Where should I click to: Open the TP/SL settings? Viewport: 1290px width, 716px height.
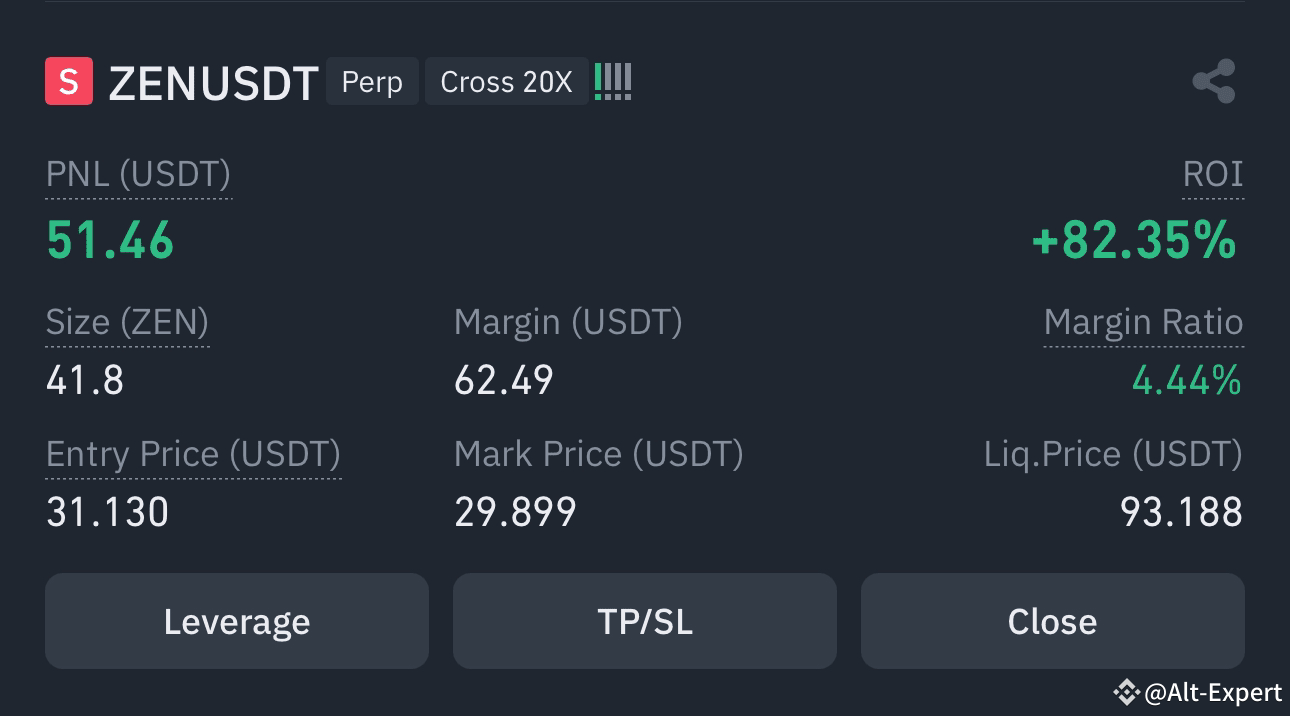(x=645, y=620)
